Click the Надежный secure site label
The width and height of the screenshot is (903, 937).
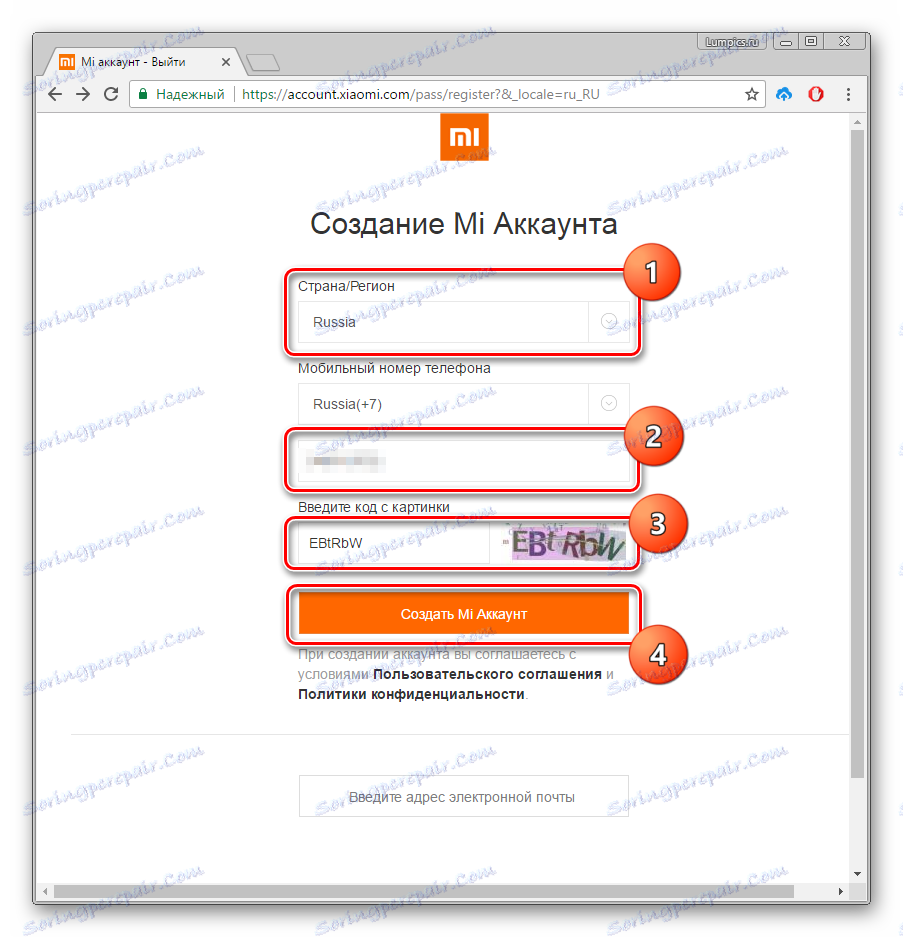point(190,94)
